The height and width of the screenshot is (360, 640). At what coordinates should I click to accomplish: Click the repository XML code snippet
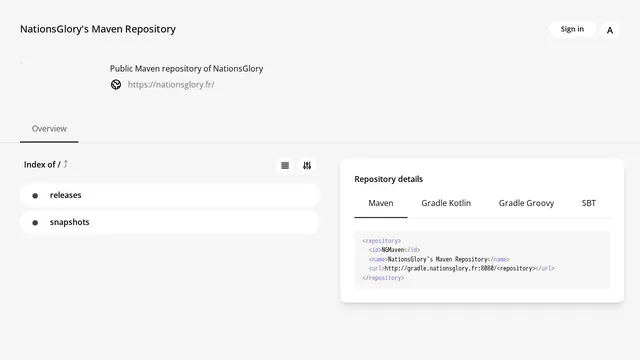[x=482, y=260]
